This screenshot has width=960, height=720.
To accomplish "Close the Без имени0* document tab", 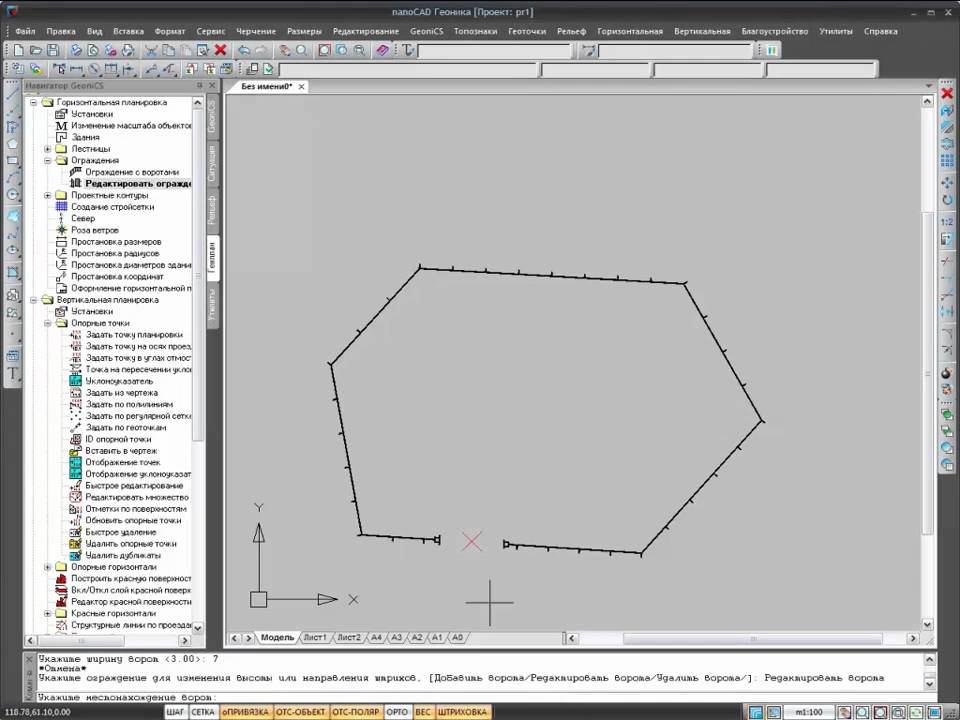I will tap(301, 87).
